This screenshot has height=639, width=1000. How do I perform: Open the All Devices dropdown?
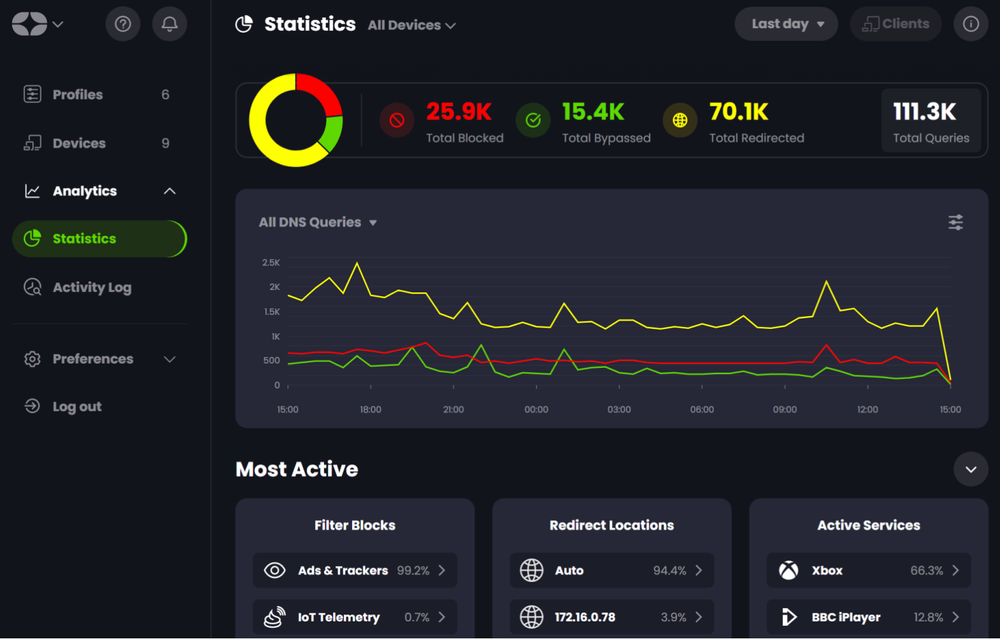pos(411,25)
